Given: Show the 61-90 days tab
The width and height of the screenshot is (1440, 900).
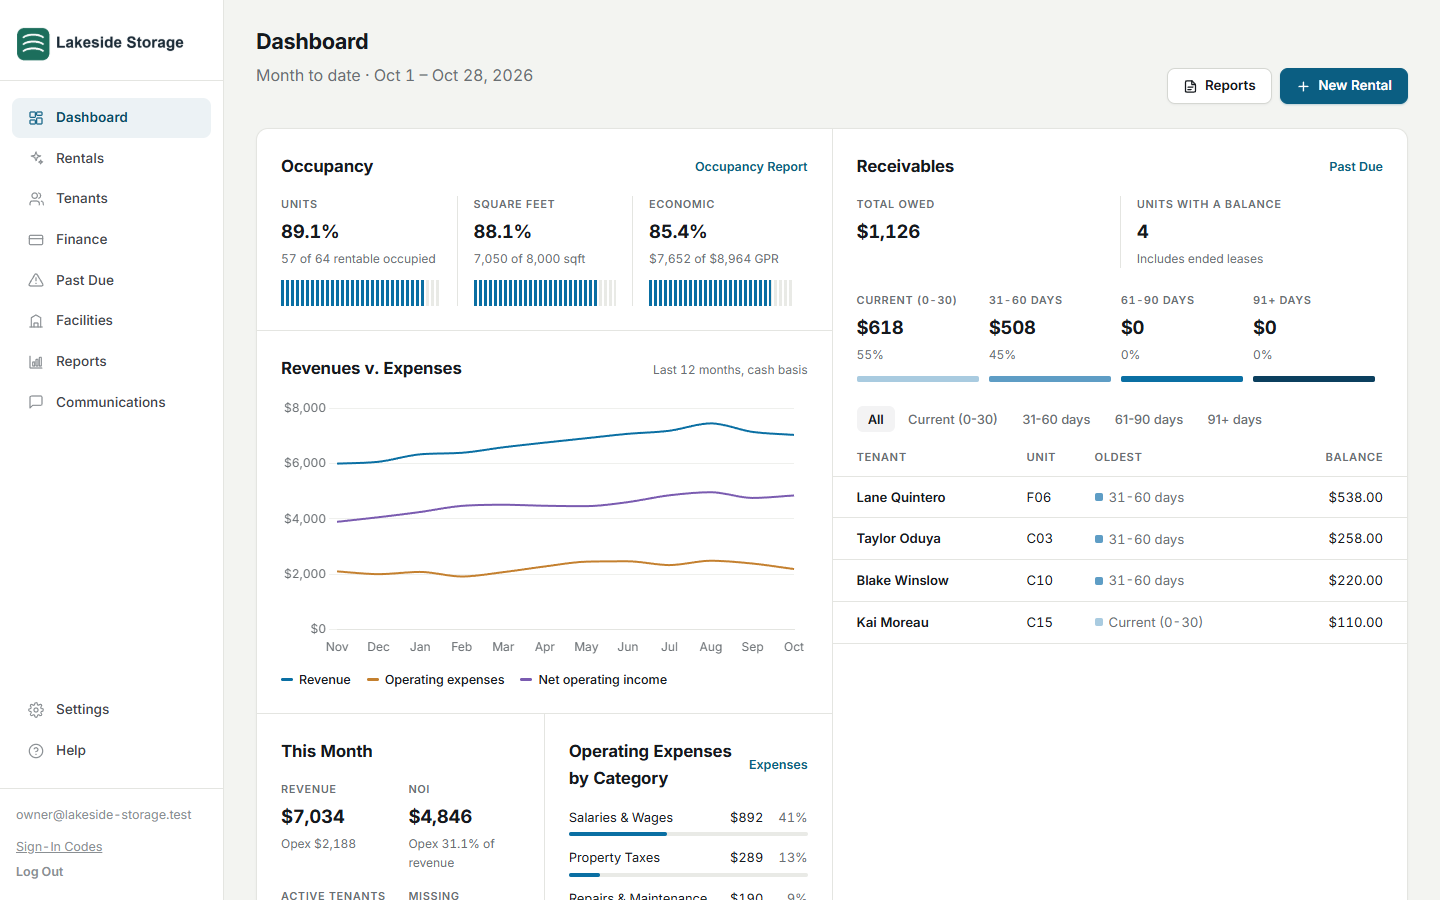Looking at the screenshot, I should click(x=1149, y=420).
